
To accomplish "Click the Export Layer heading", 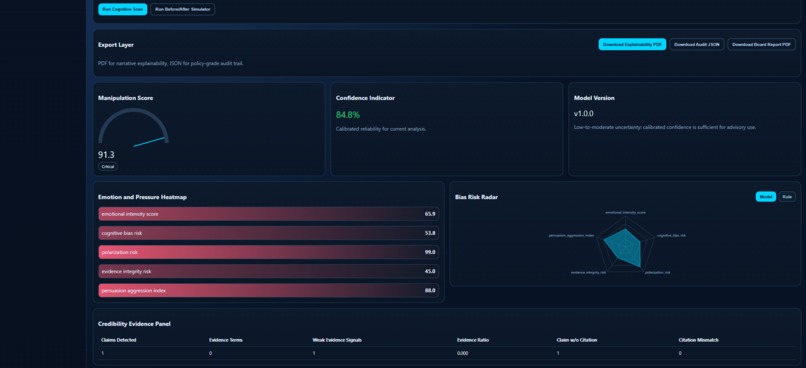I will click(x=116, y=45).
